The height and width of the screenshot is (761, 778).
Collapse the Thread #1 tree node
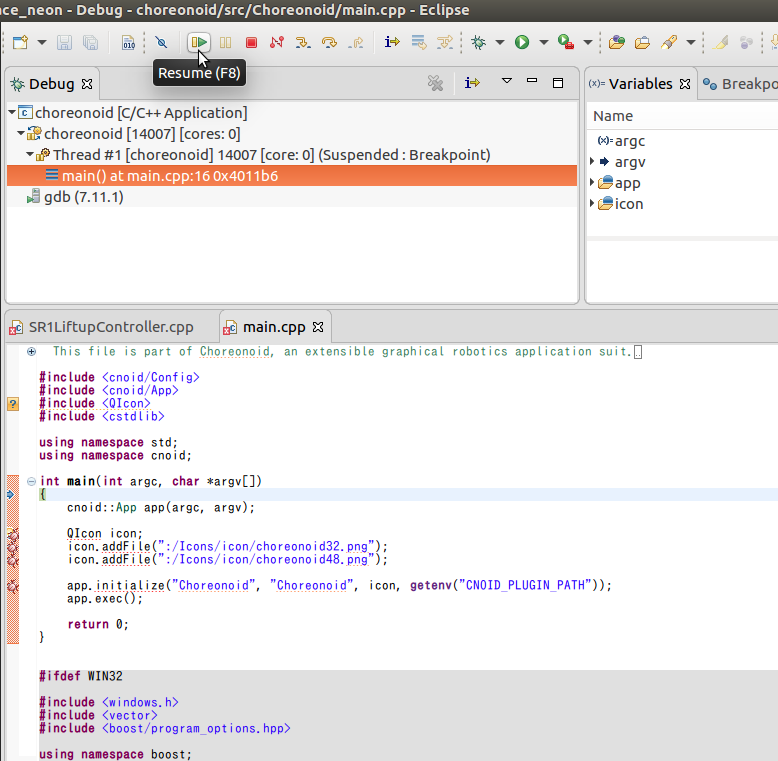pos(30,155)
